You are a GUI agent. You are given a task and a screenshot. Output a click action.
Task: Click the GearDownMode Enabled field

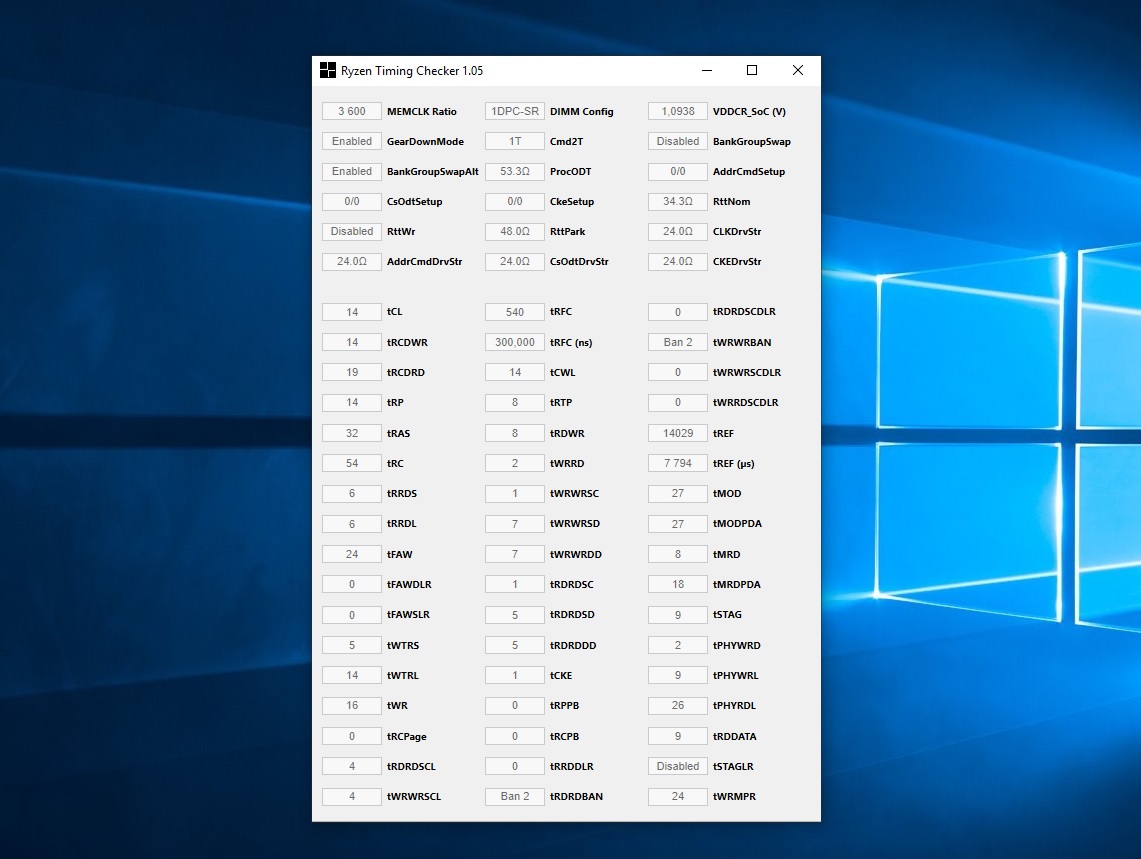pos(352,141)
